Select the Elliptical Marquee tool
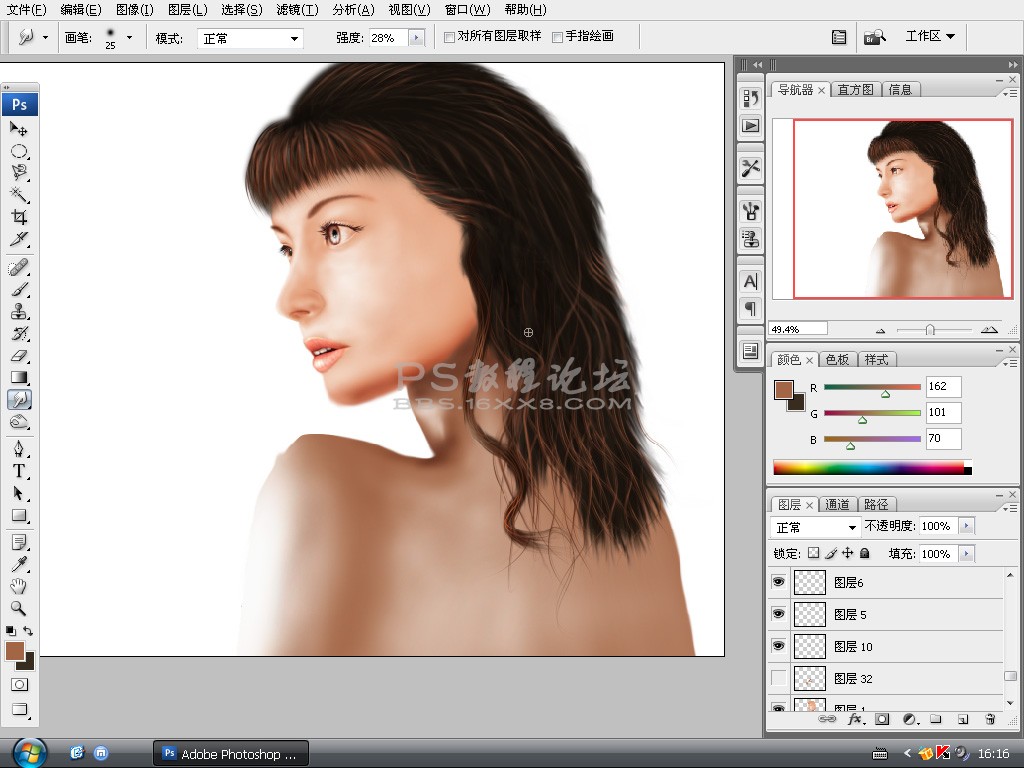Screen dimensions: 1024x768 (x=19, y=151)
